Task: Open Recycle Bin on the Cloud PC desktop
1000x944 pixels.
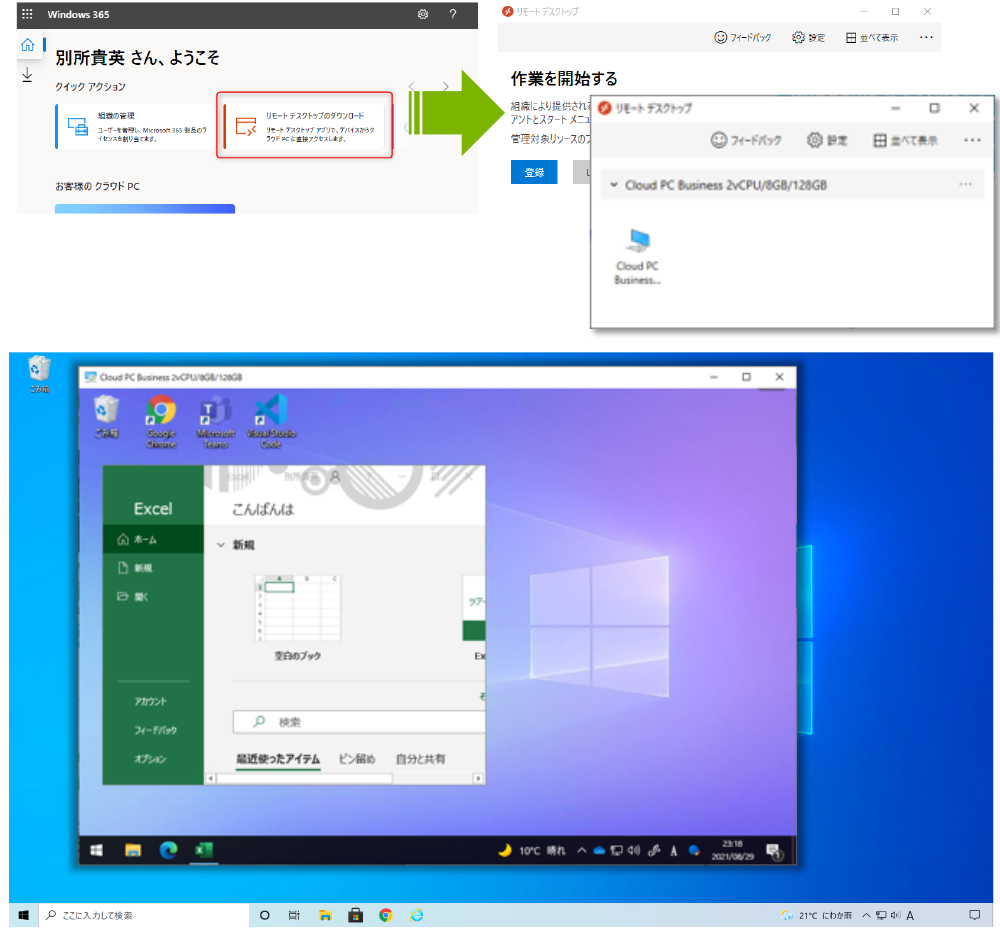Action: pos(107,418)
